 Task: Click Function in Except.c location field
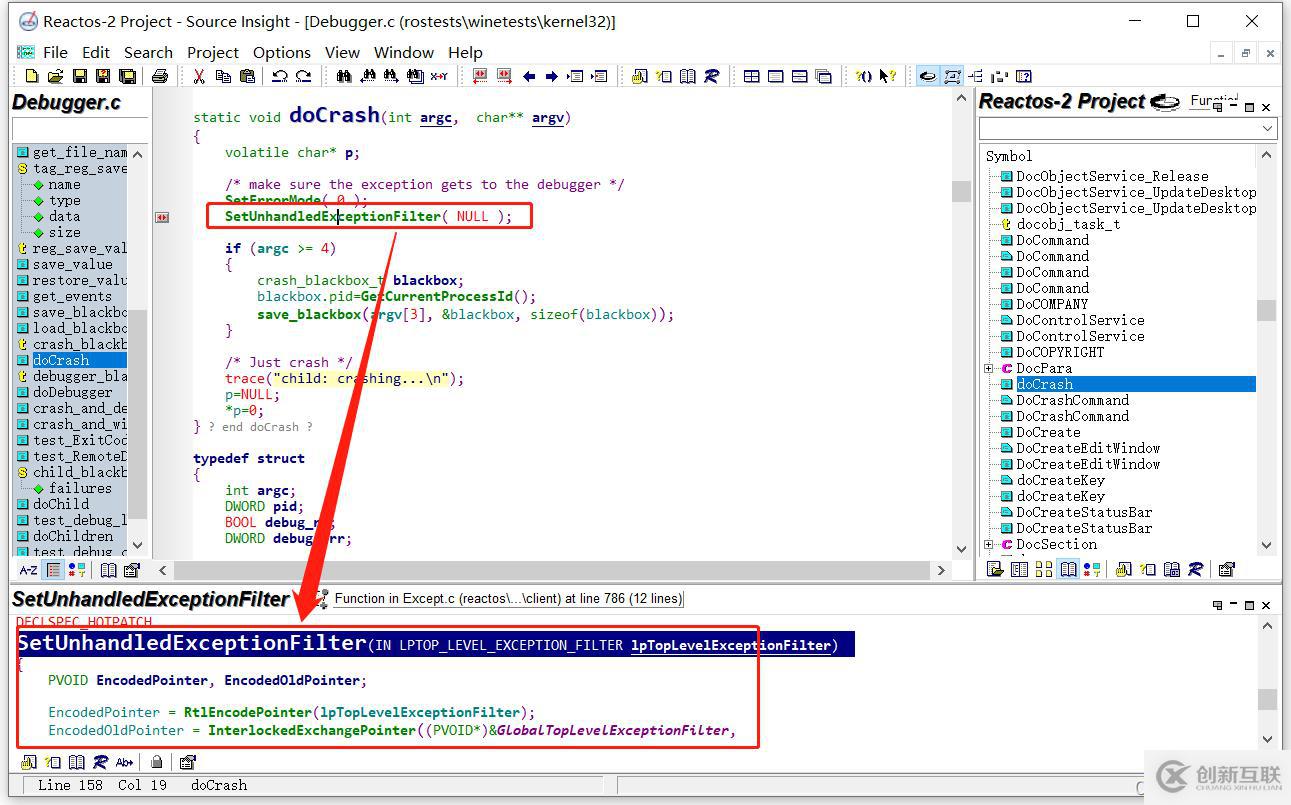[508, 598]
